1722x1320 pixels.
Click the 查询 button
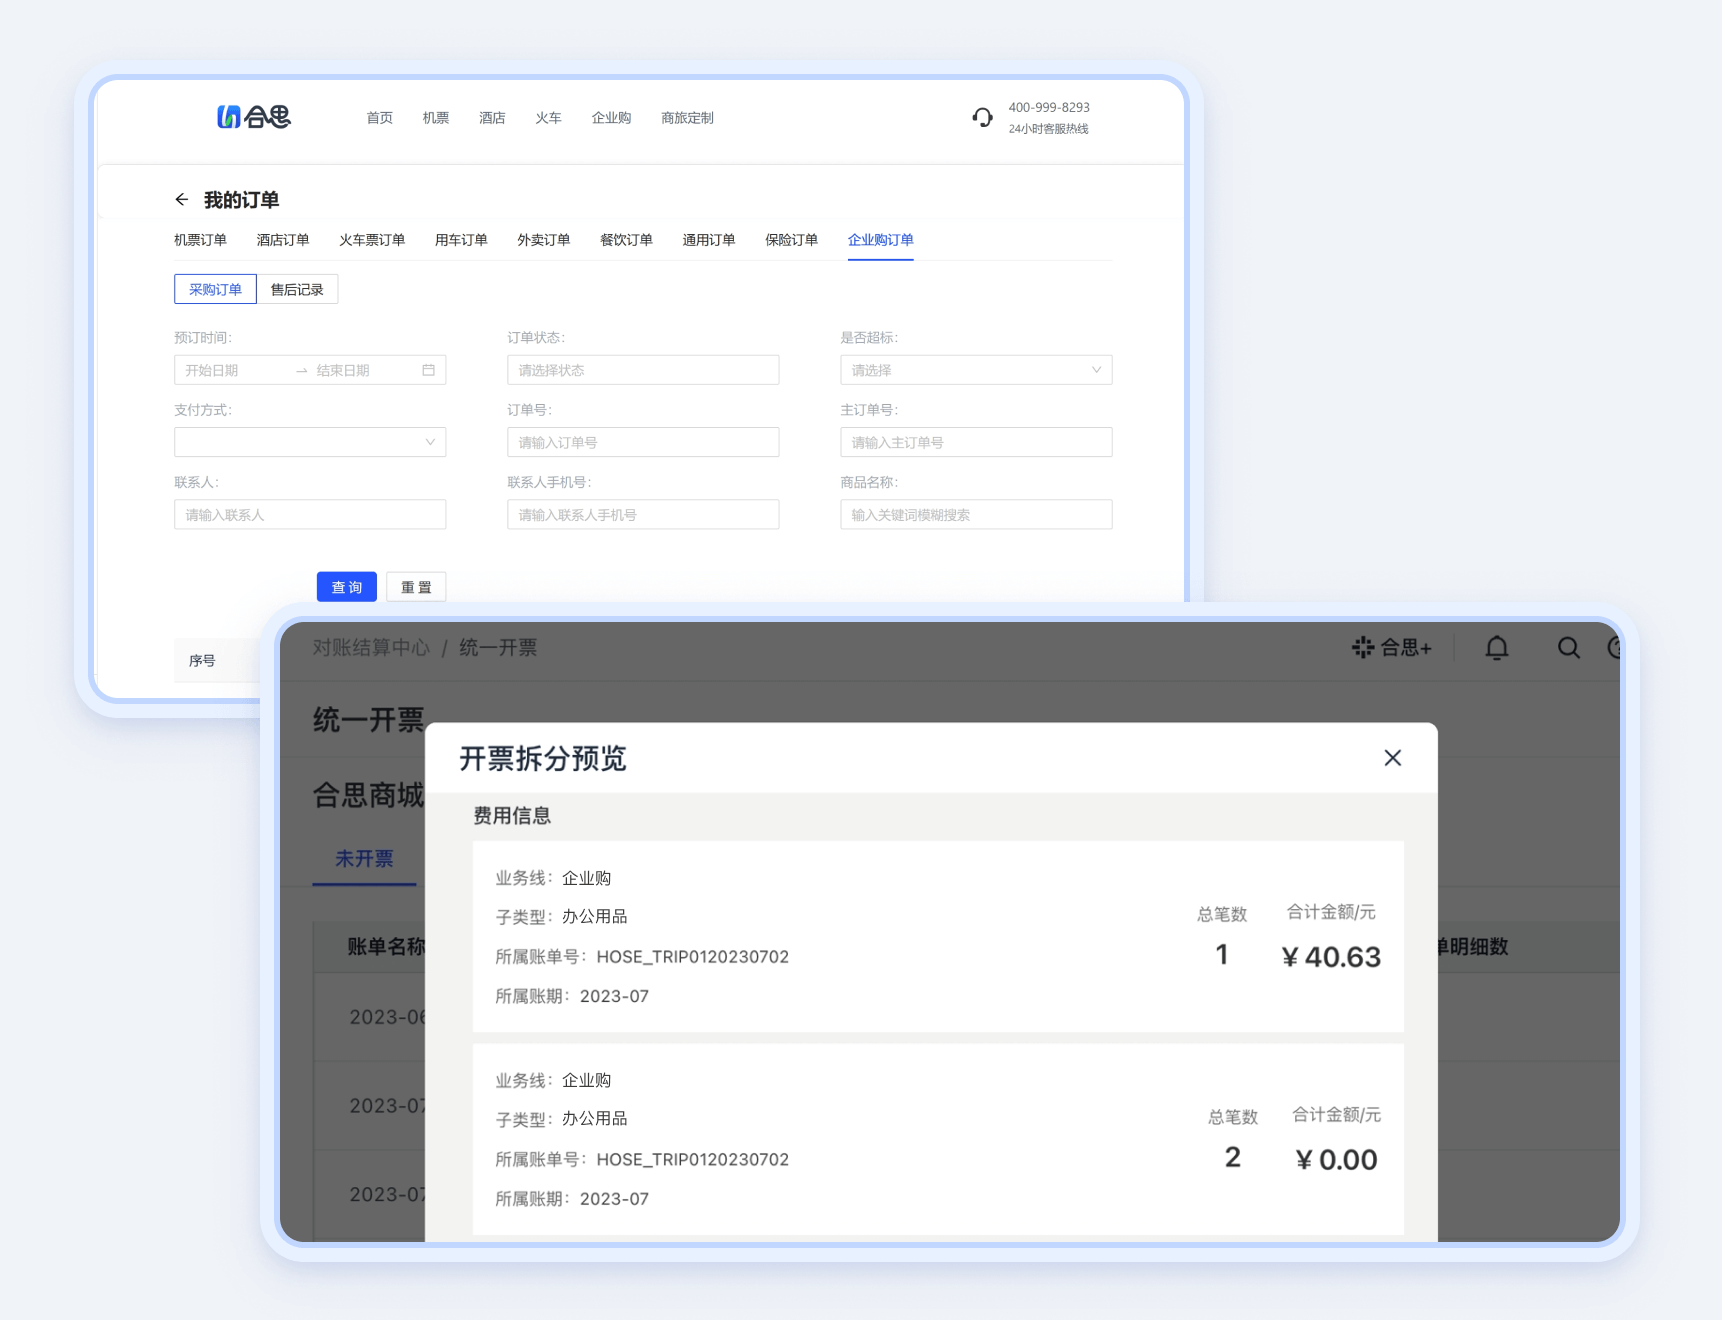(346, 587)
